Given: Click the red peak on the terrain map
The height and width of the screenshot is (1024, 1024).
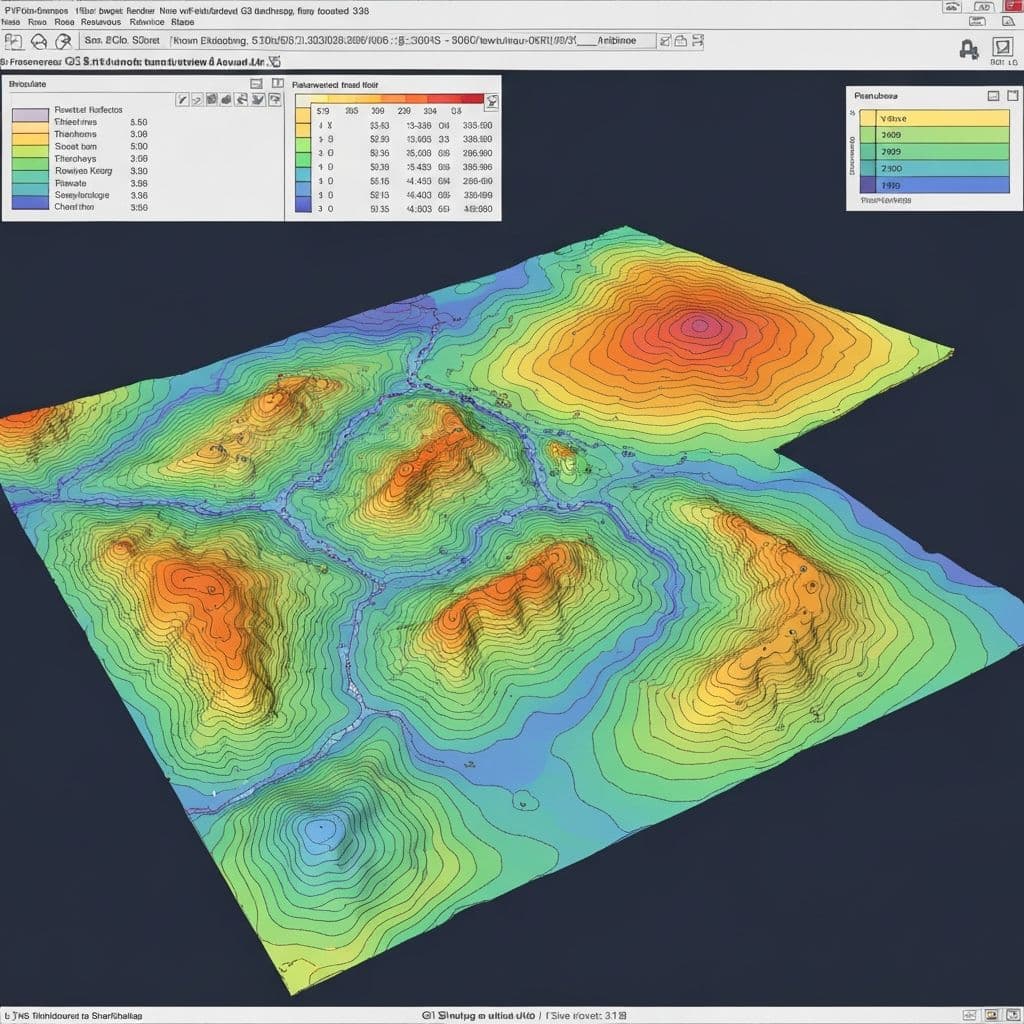Looking at the screenshot, I should (698, 325).
